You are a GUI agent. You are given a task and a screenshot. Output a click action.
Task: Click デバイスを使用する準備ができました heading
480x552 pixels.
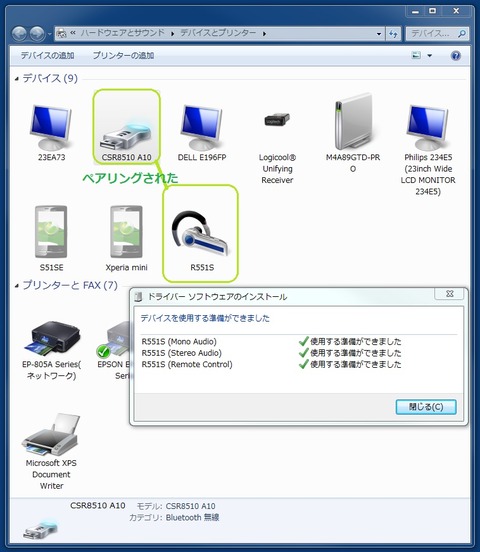pyautogui.click(x=205, y=318)
